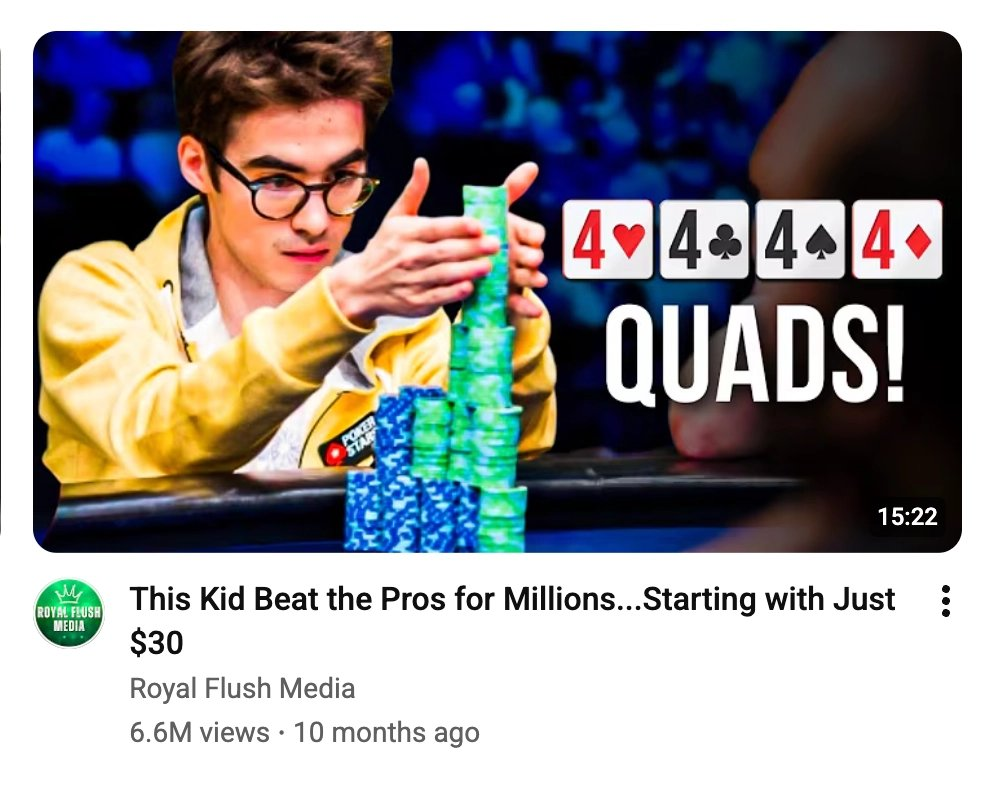Click the 10 months ago label
Screen dimensions: 998x788
point(386,733)
